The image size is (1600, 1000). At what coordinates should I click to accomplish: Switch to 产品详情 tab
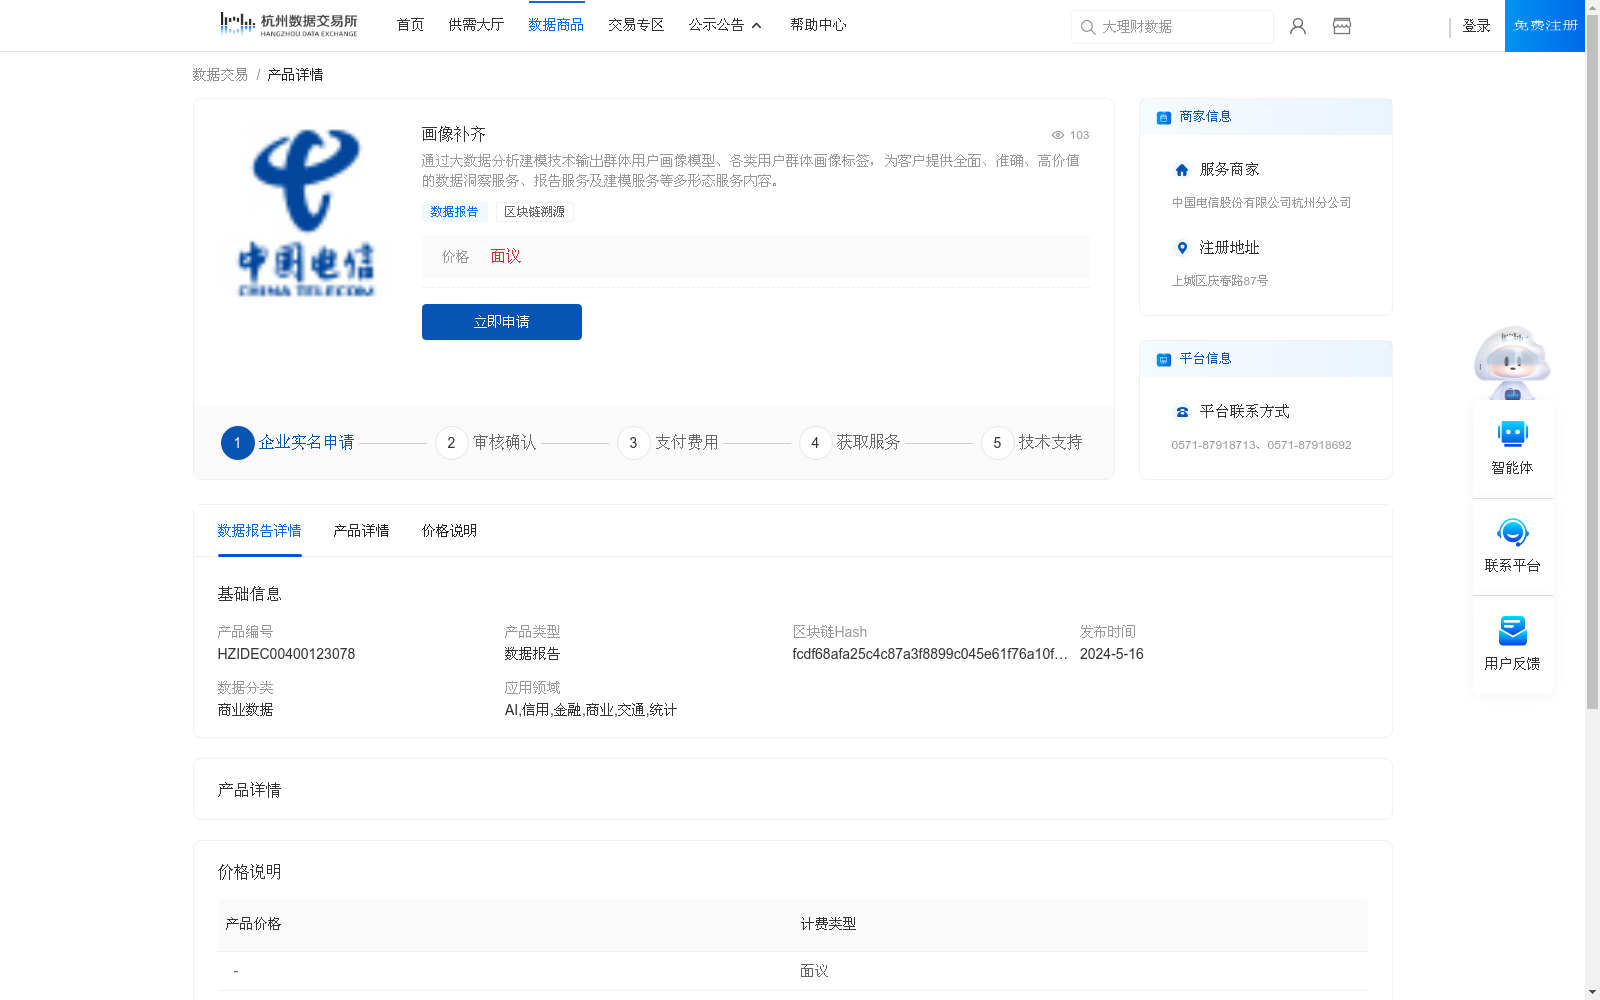361,531
